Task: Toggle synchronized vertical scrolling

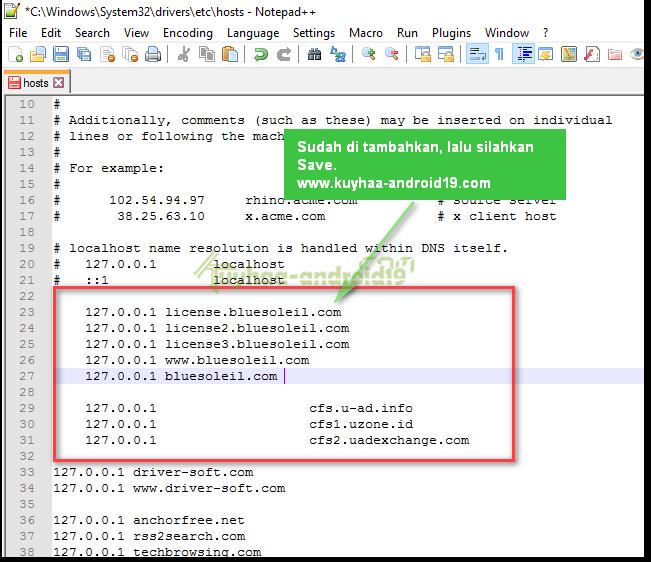Action: (x=423, y=54)
